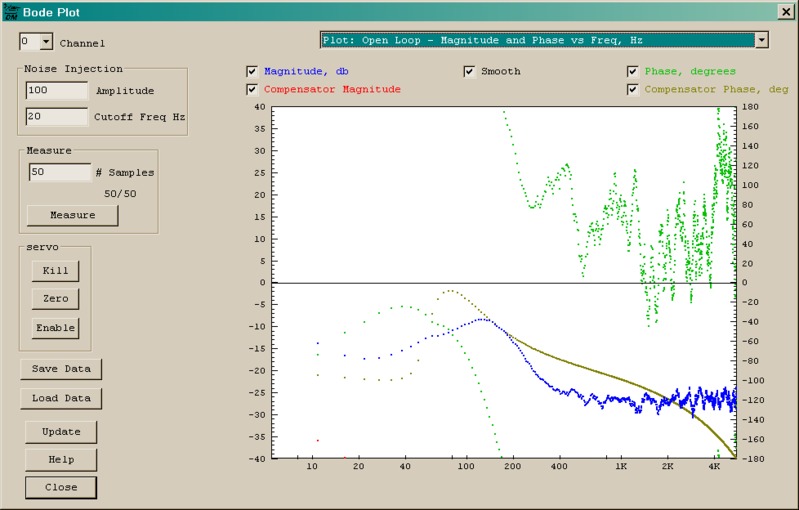
Task: Click the Save Data button
Action: 61,369
